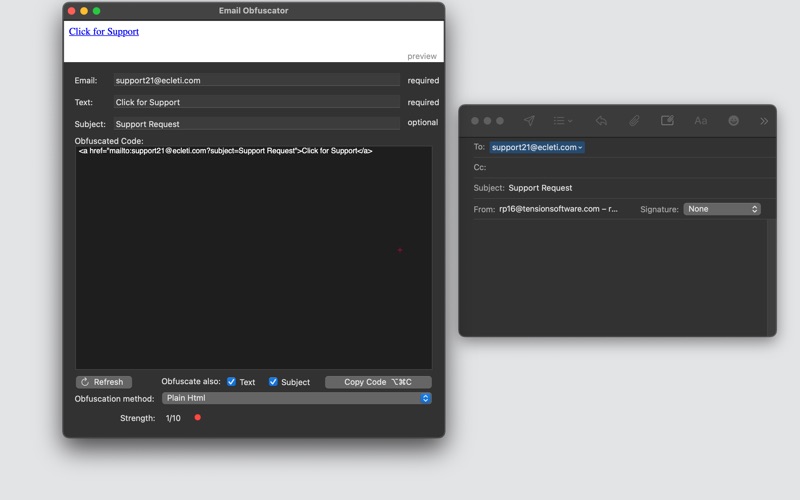This screenshot has width=800, height=500.
Task: Click inside the Obfuscated Code text area
Action: (253, 260)
